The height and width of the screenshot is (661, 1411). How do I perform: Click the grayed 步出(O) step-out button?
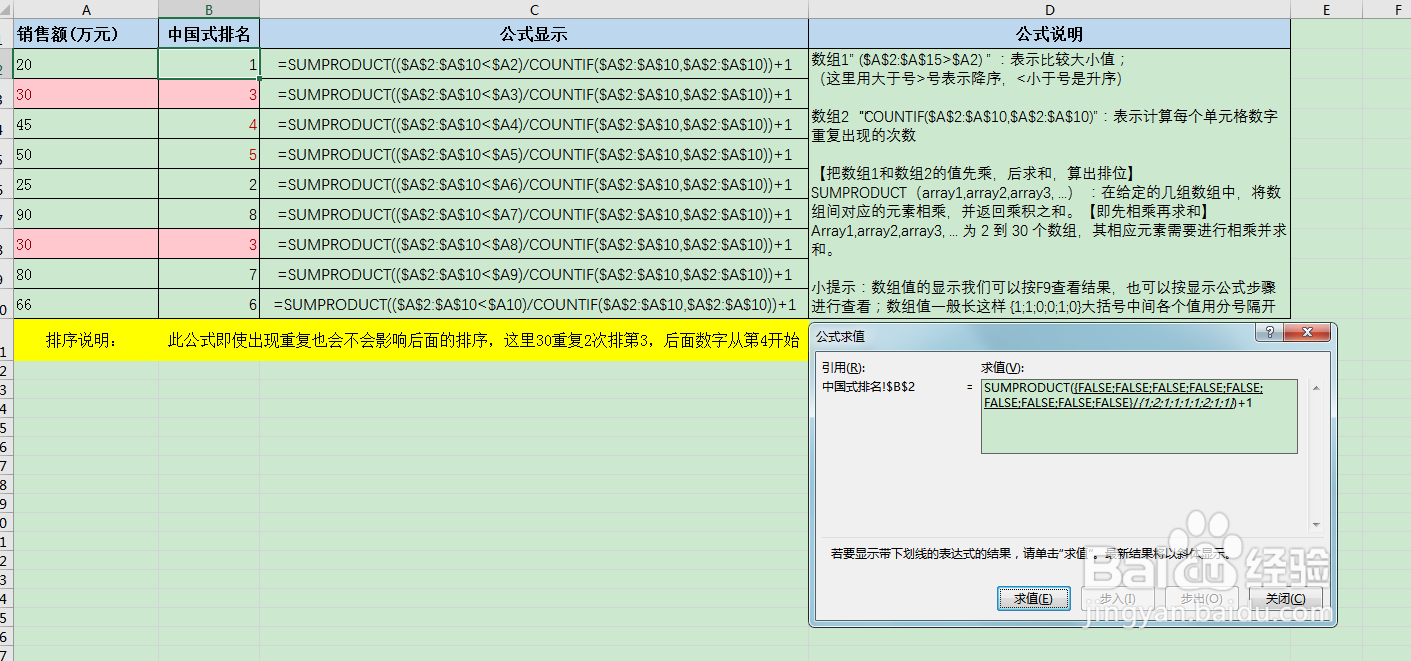(x=1201, y=598)
